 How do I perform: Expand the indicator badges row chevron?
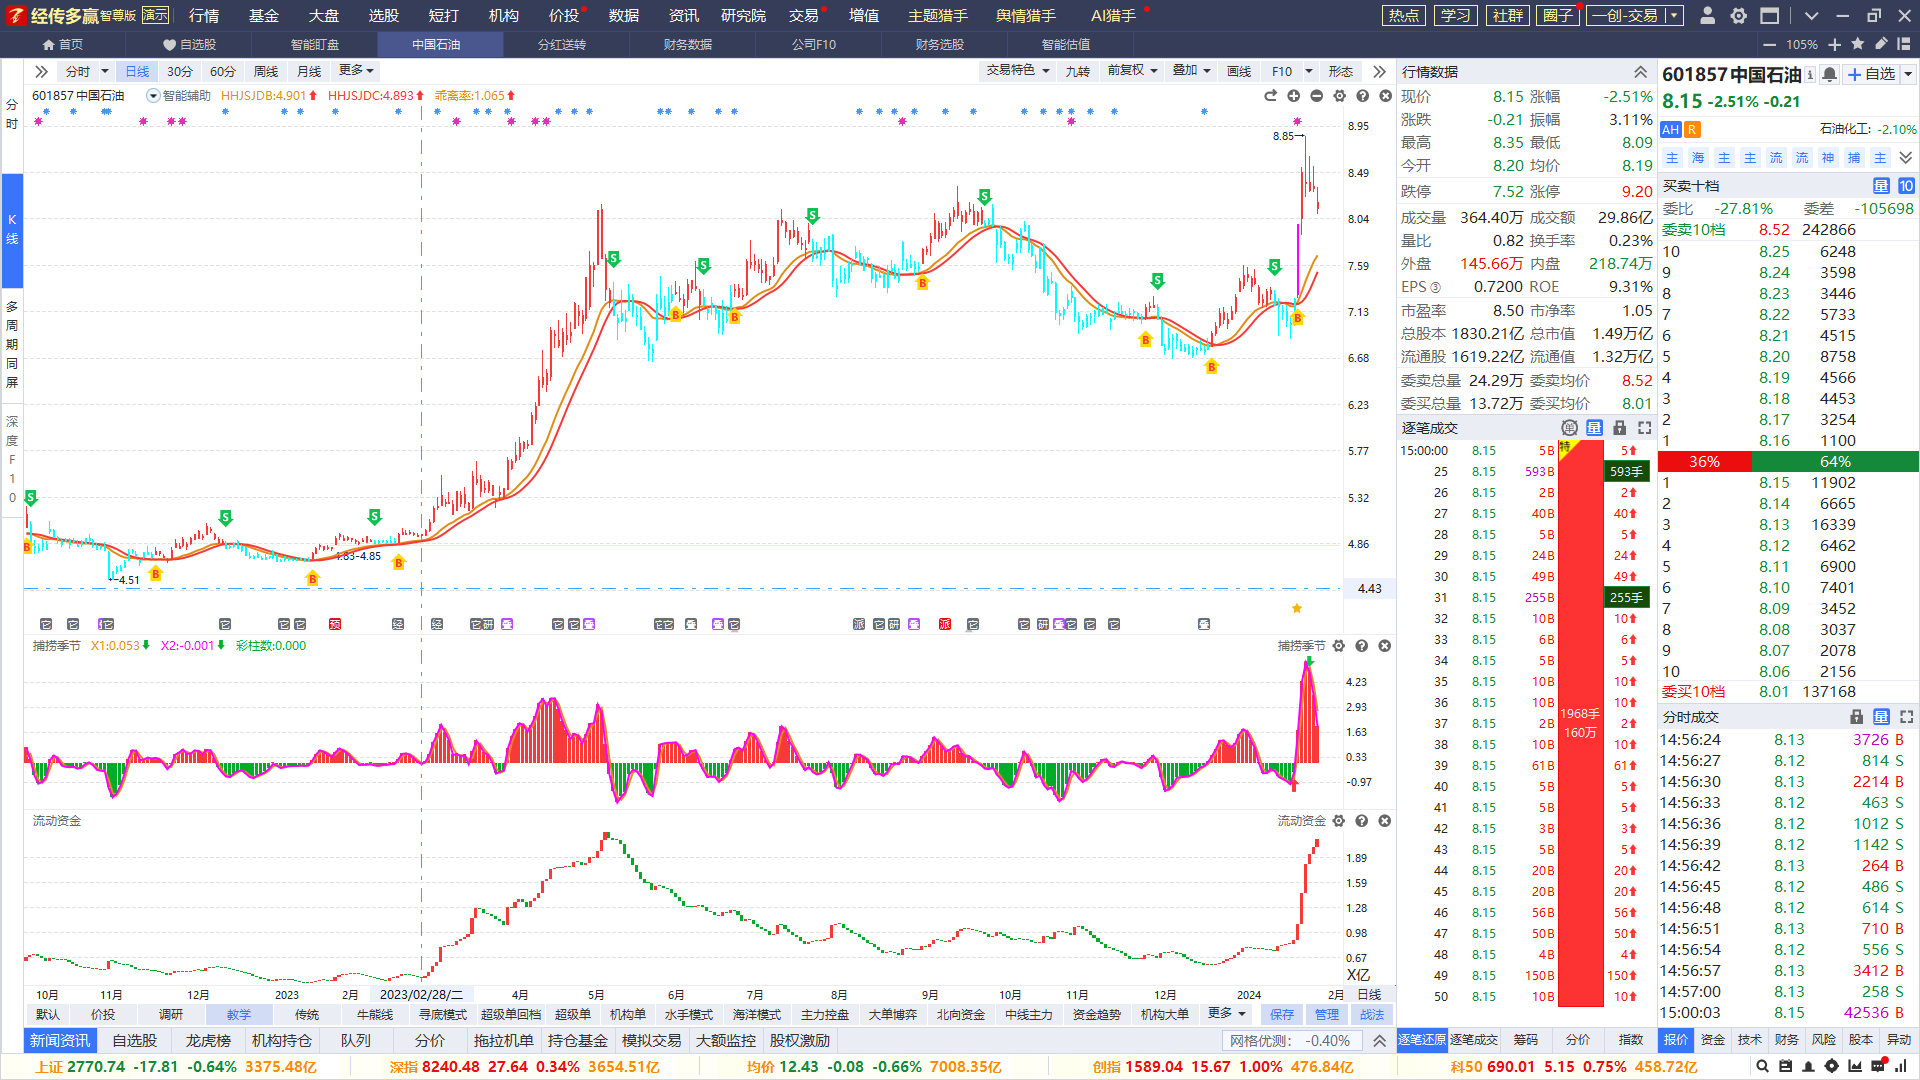1906,158
